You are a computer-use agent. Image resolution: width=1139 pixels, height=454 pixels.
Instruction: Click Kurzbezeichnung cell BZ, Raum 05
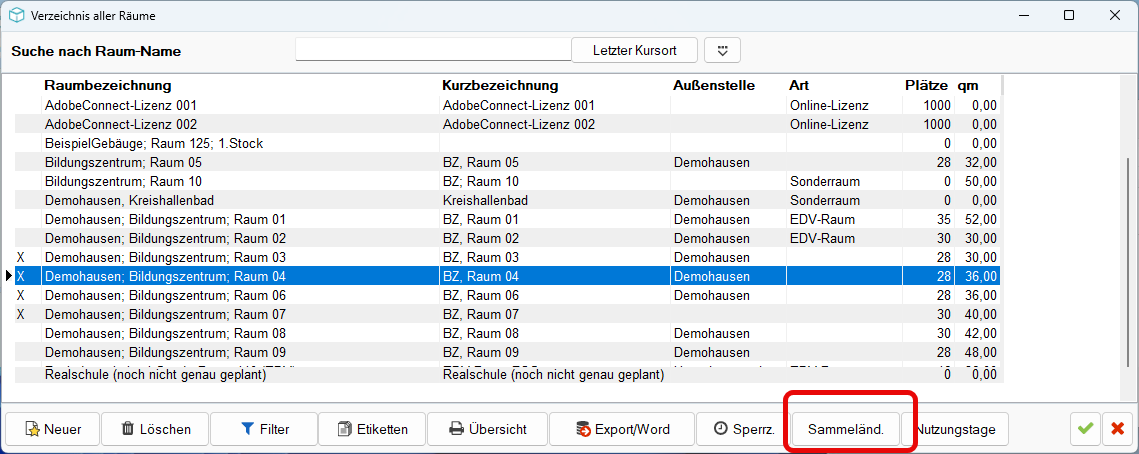point(480,162)
